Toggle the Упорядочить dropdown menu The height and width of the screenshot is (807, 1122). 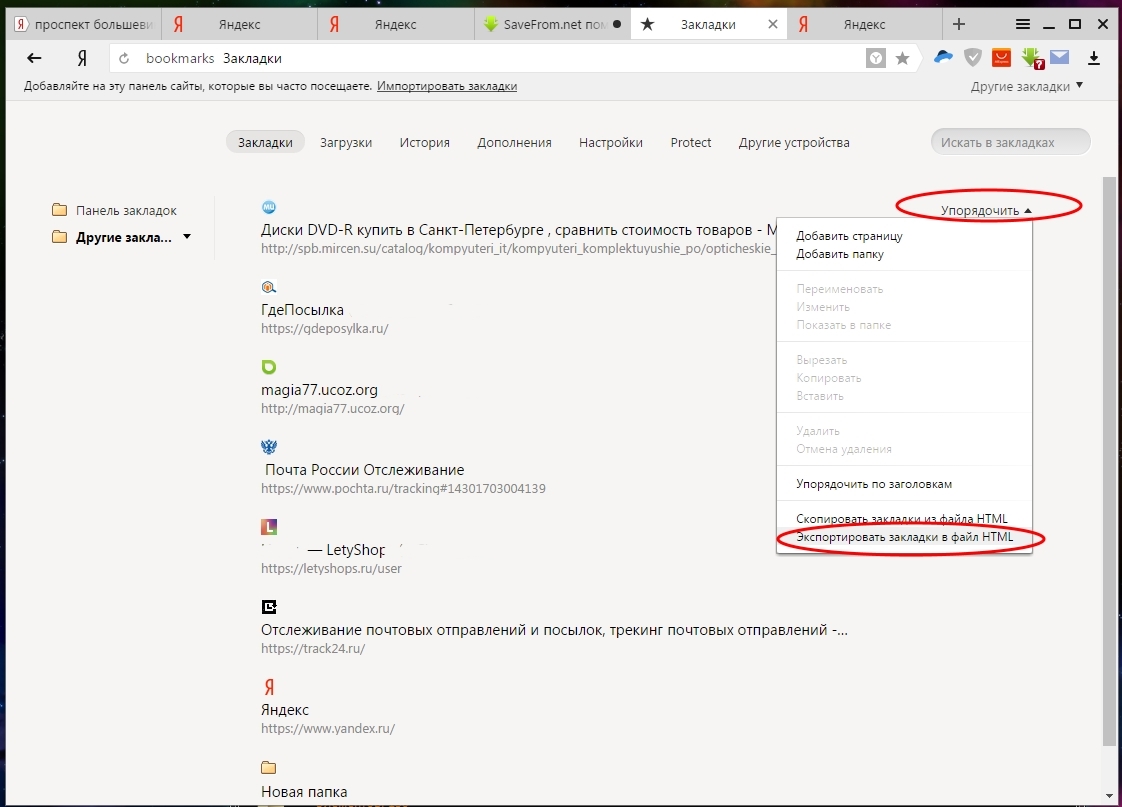point(987,210)
